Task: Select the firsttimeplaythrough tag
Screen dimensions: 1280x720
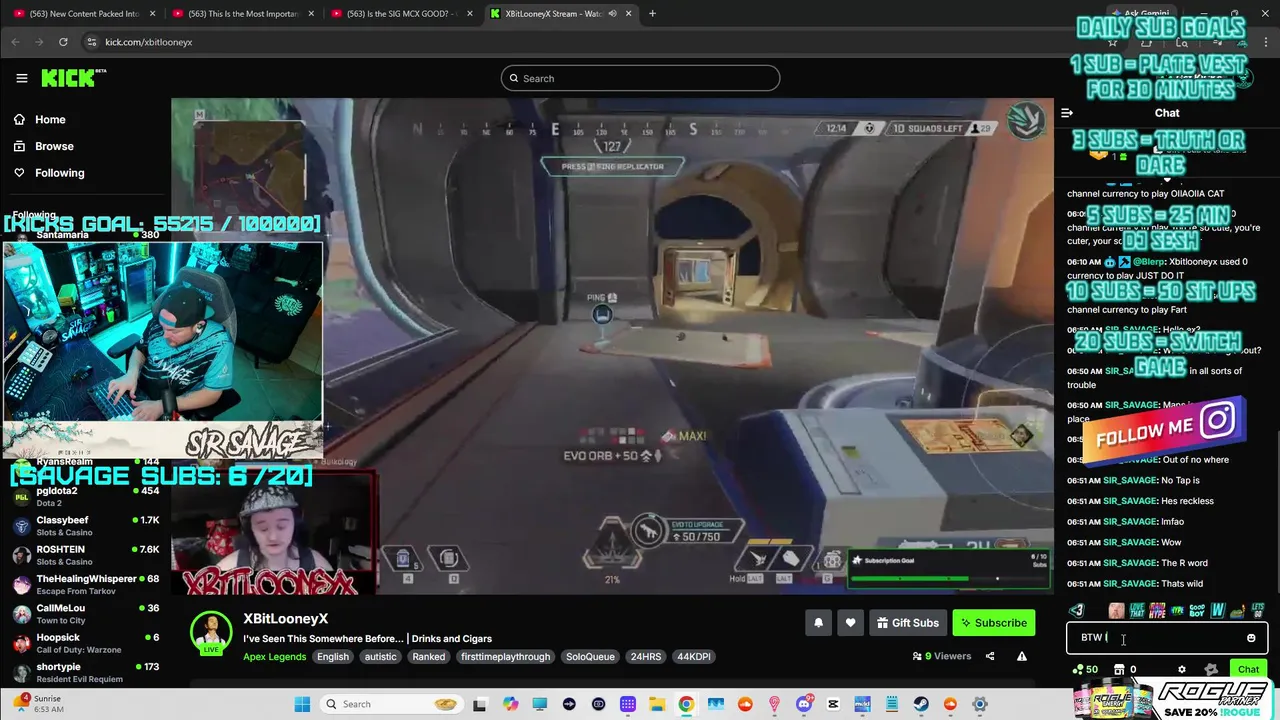Action: pyautogui.click(x=505, y=657)
